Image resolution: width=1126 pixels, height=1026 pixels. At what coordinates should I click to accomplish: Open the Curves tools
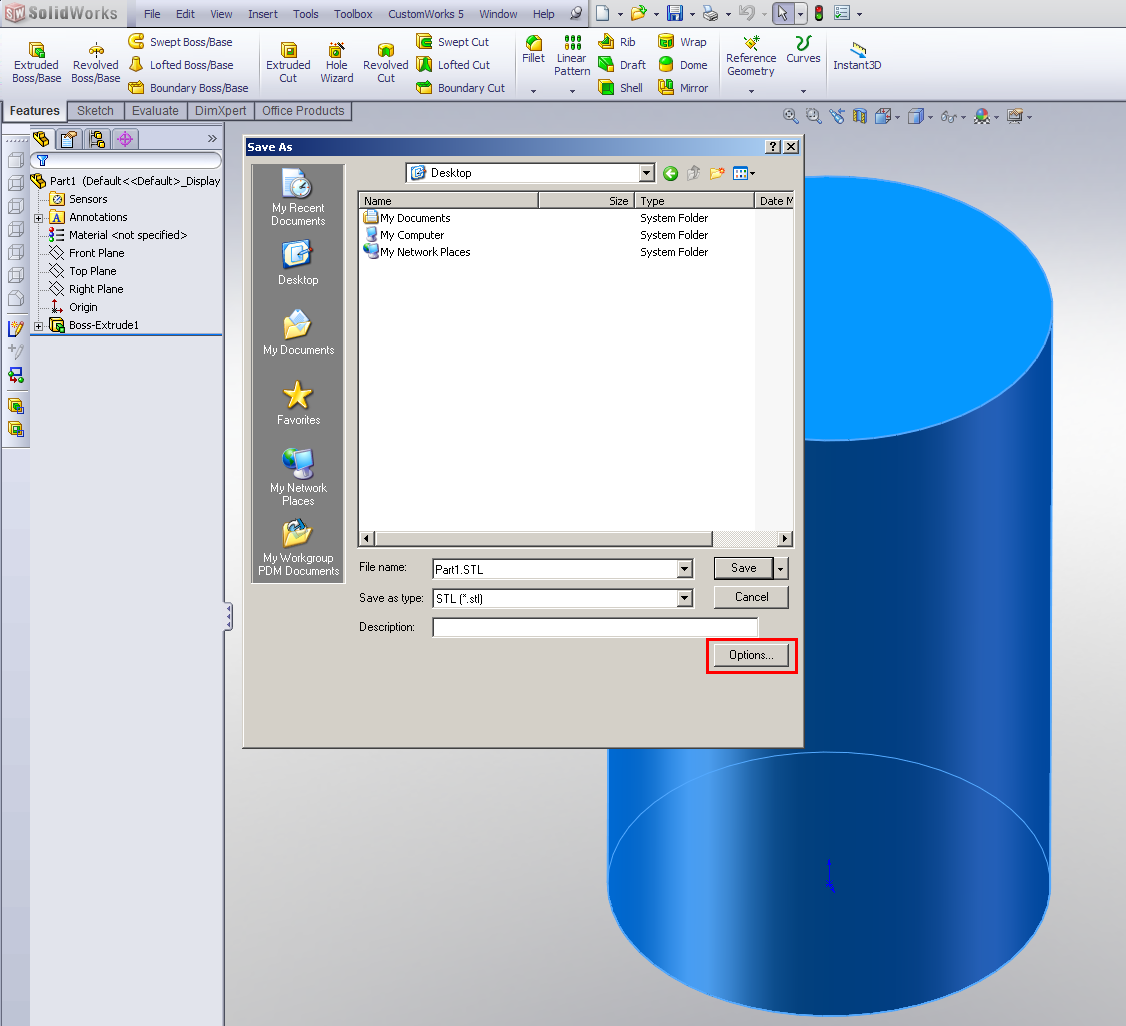point(803,50)
